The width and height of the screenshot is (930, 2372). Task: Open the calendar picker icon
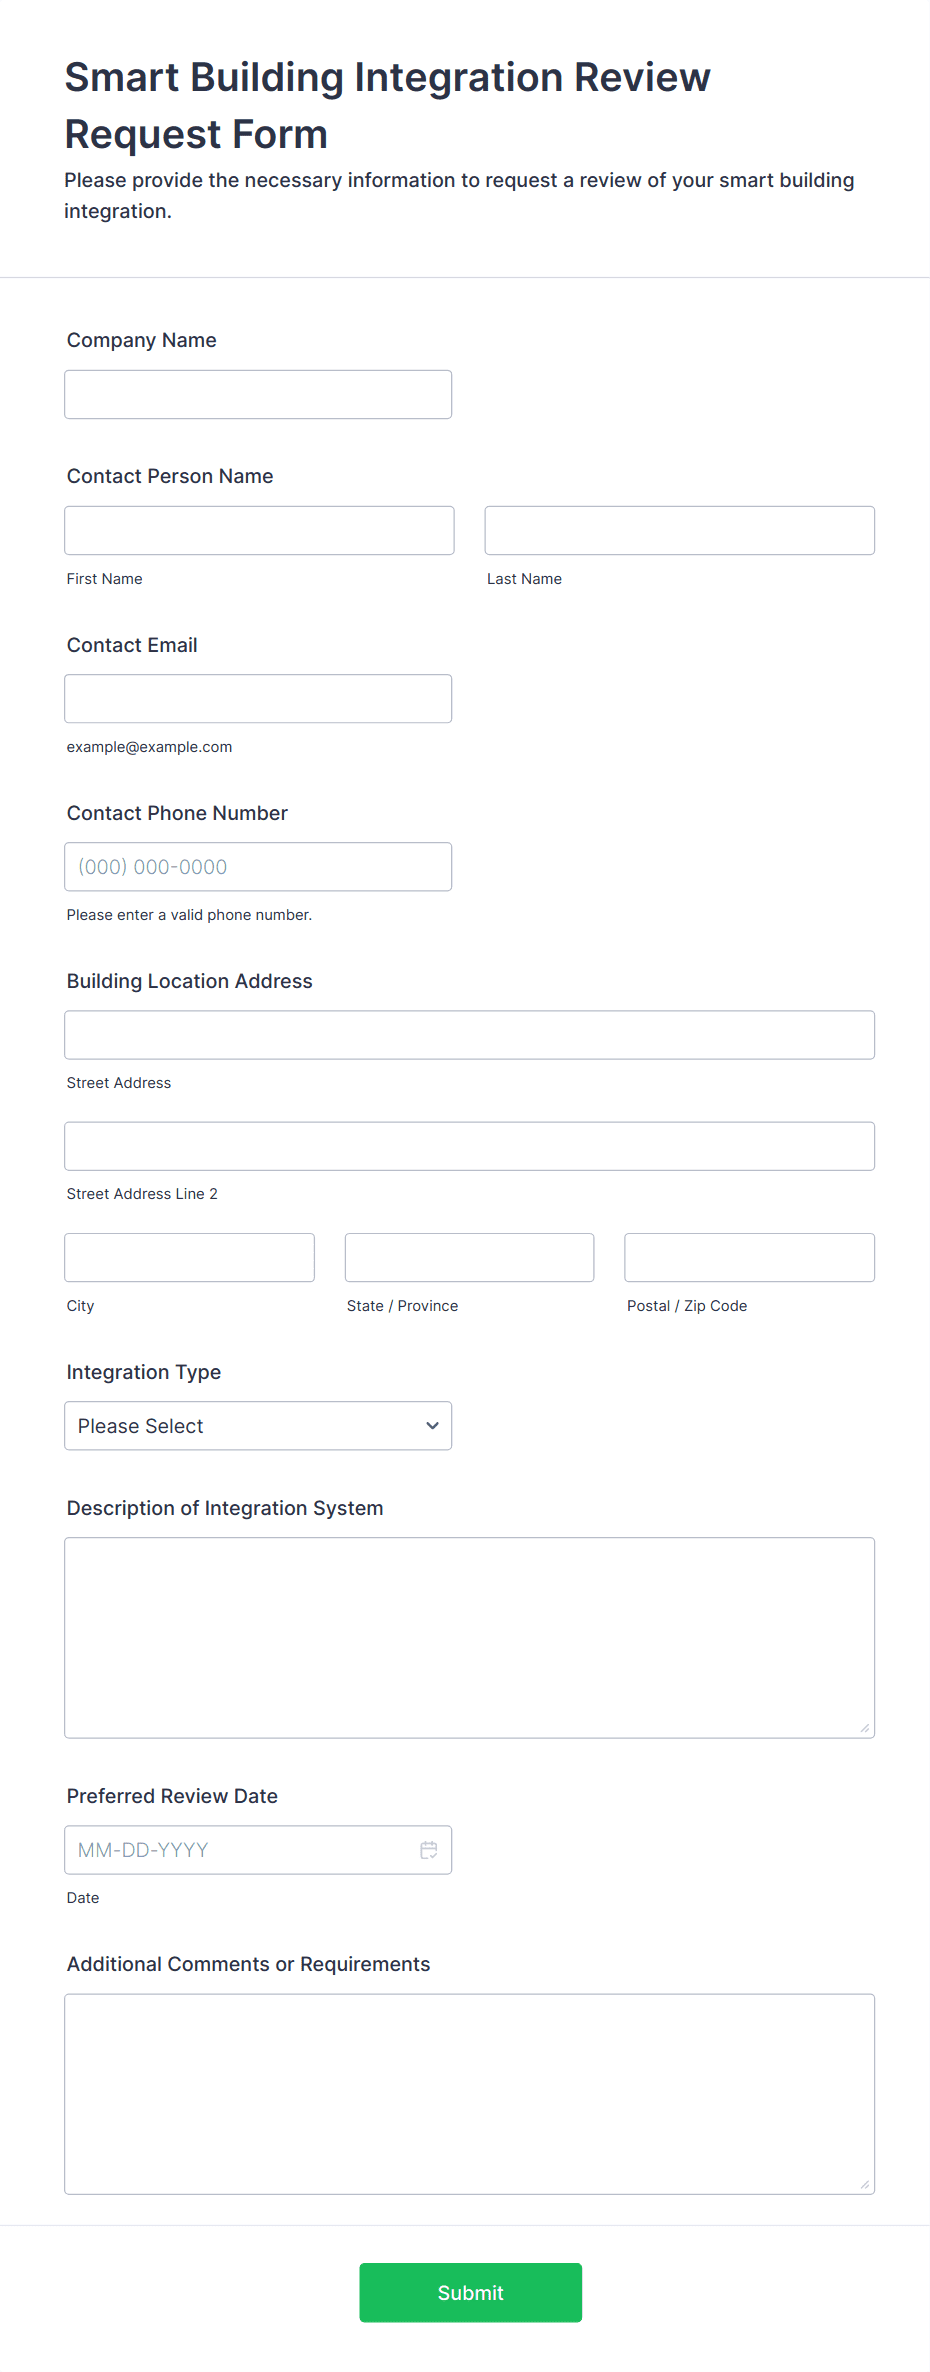pyautogui.click(x=429, y=1849)
